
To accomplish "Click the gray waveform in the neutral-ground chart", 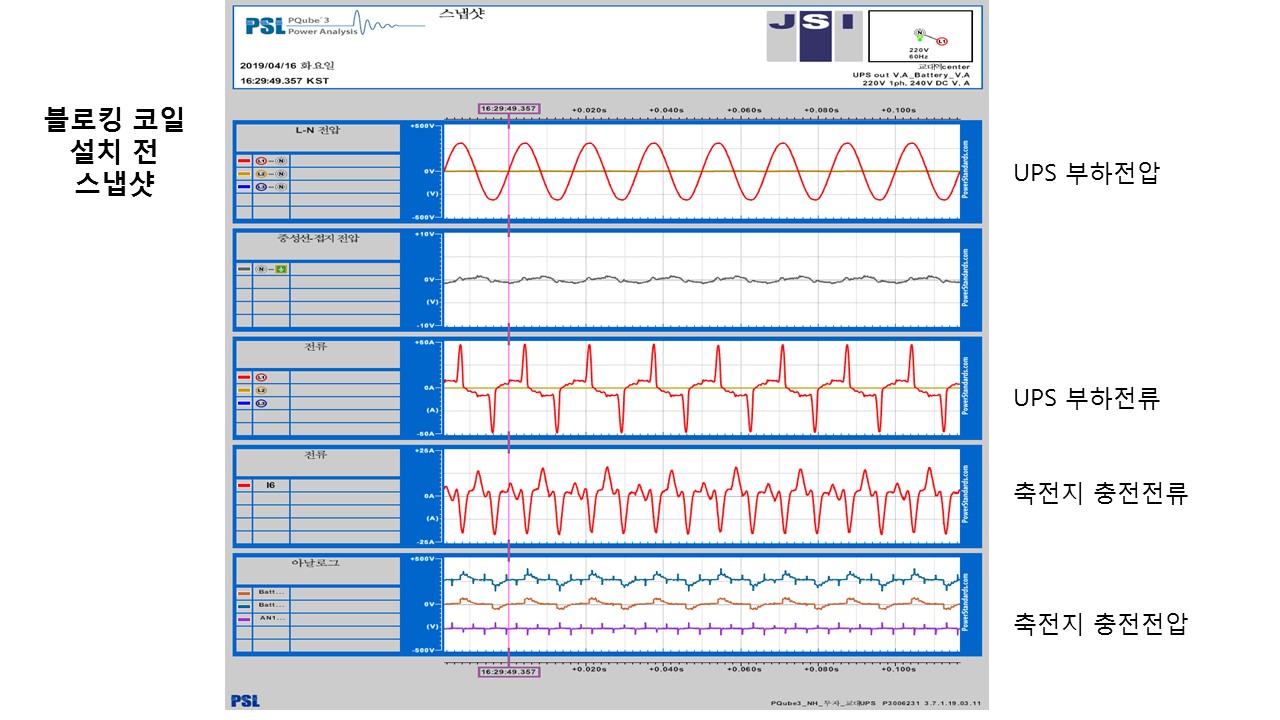I will (x=700, y=280).
